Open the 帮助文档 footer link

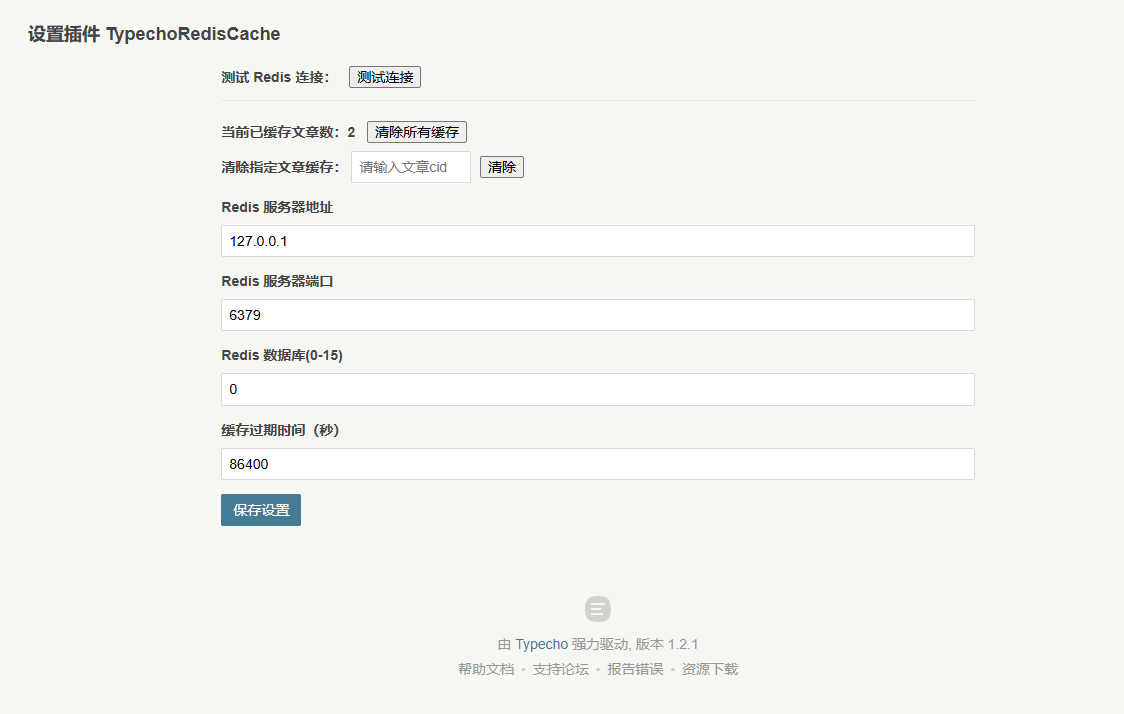(486, 669)
